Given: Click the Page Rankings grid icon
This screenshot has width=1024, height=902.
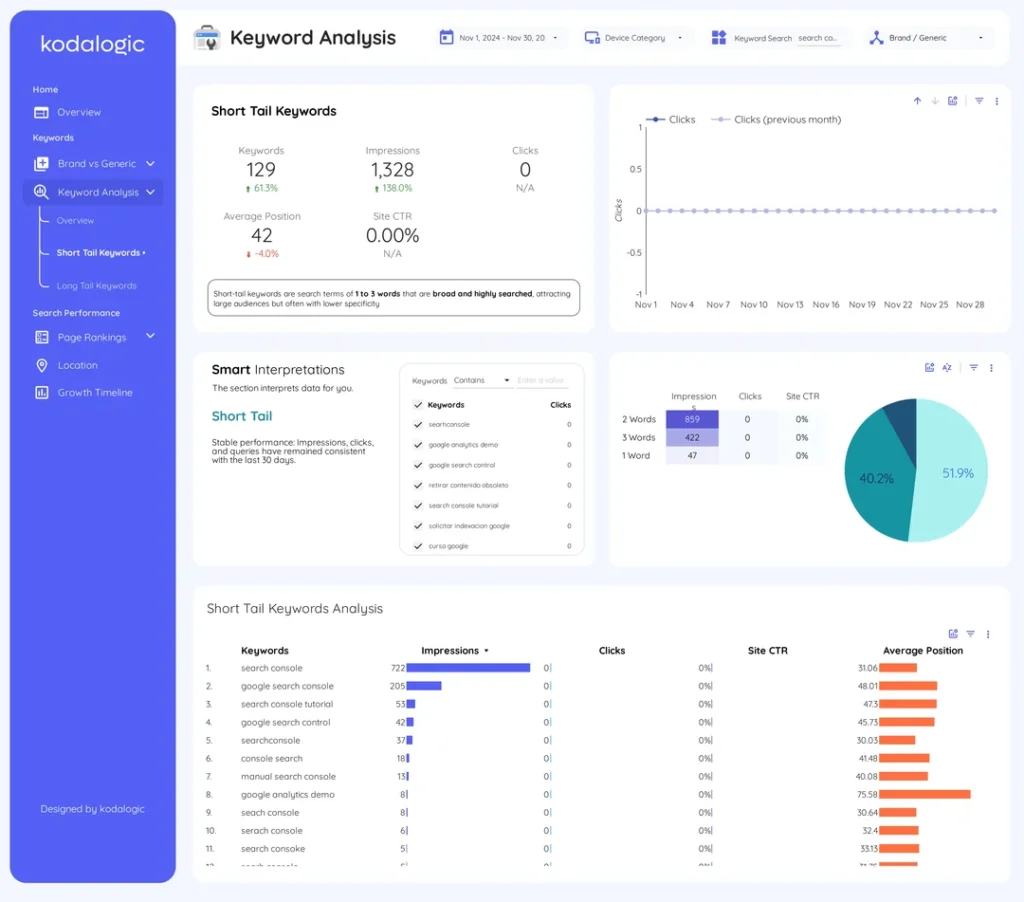Looking at the screenshot, I should tap(40, 337).
